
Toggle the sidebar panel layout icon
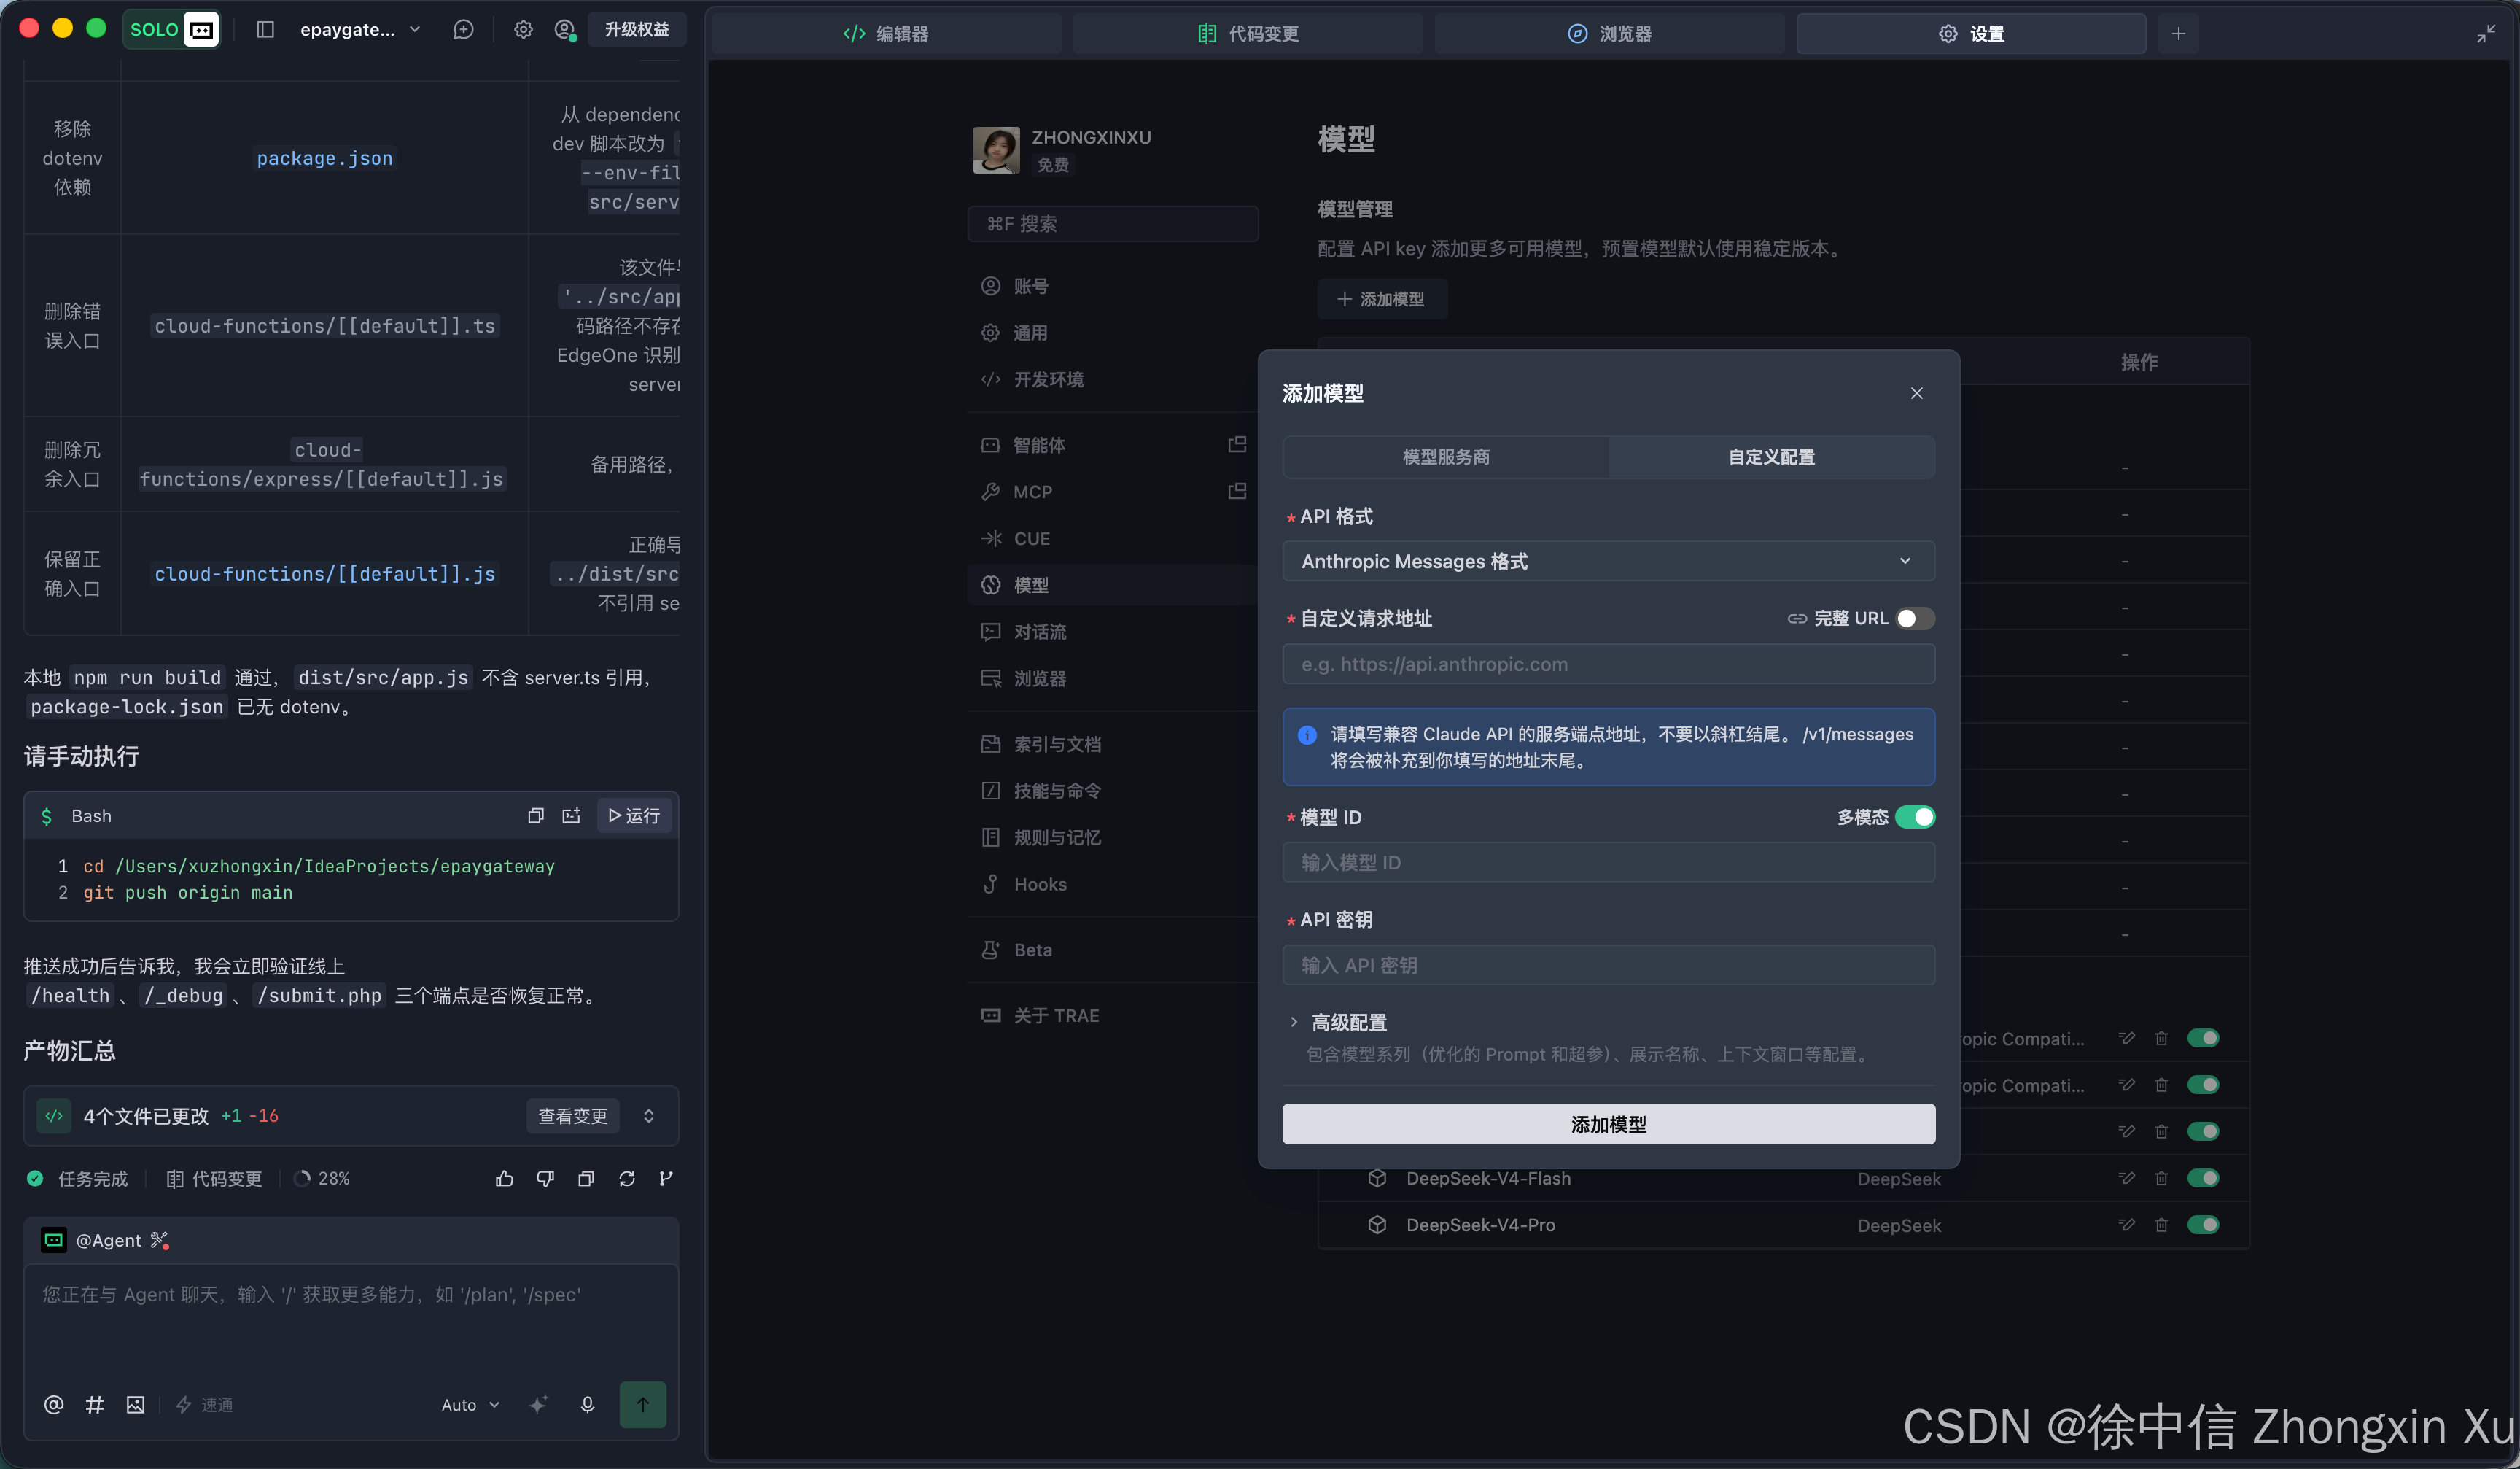(x=265, y=30)
